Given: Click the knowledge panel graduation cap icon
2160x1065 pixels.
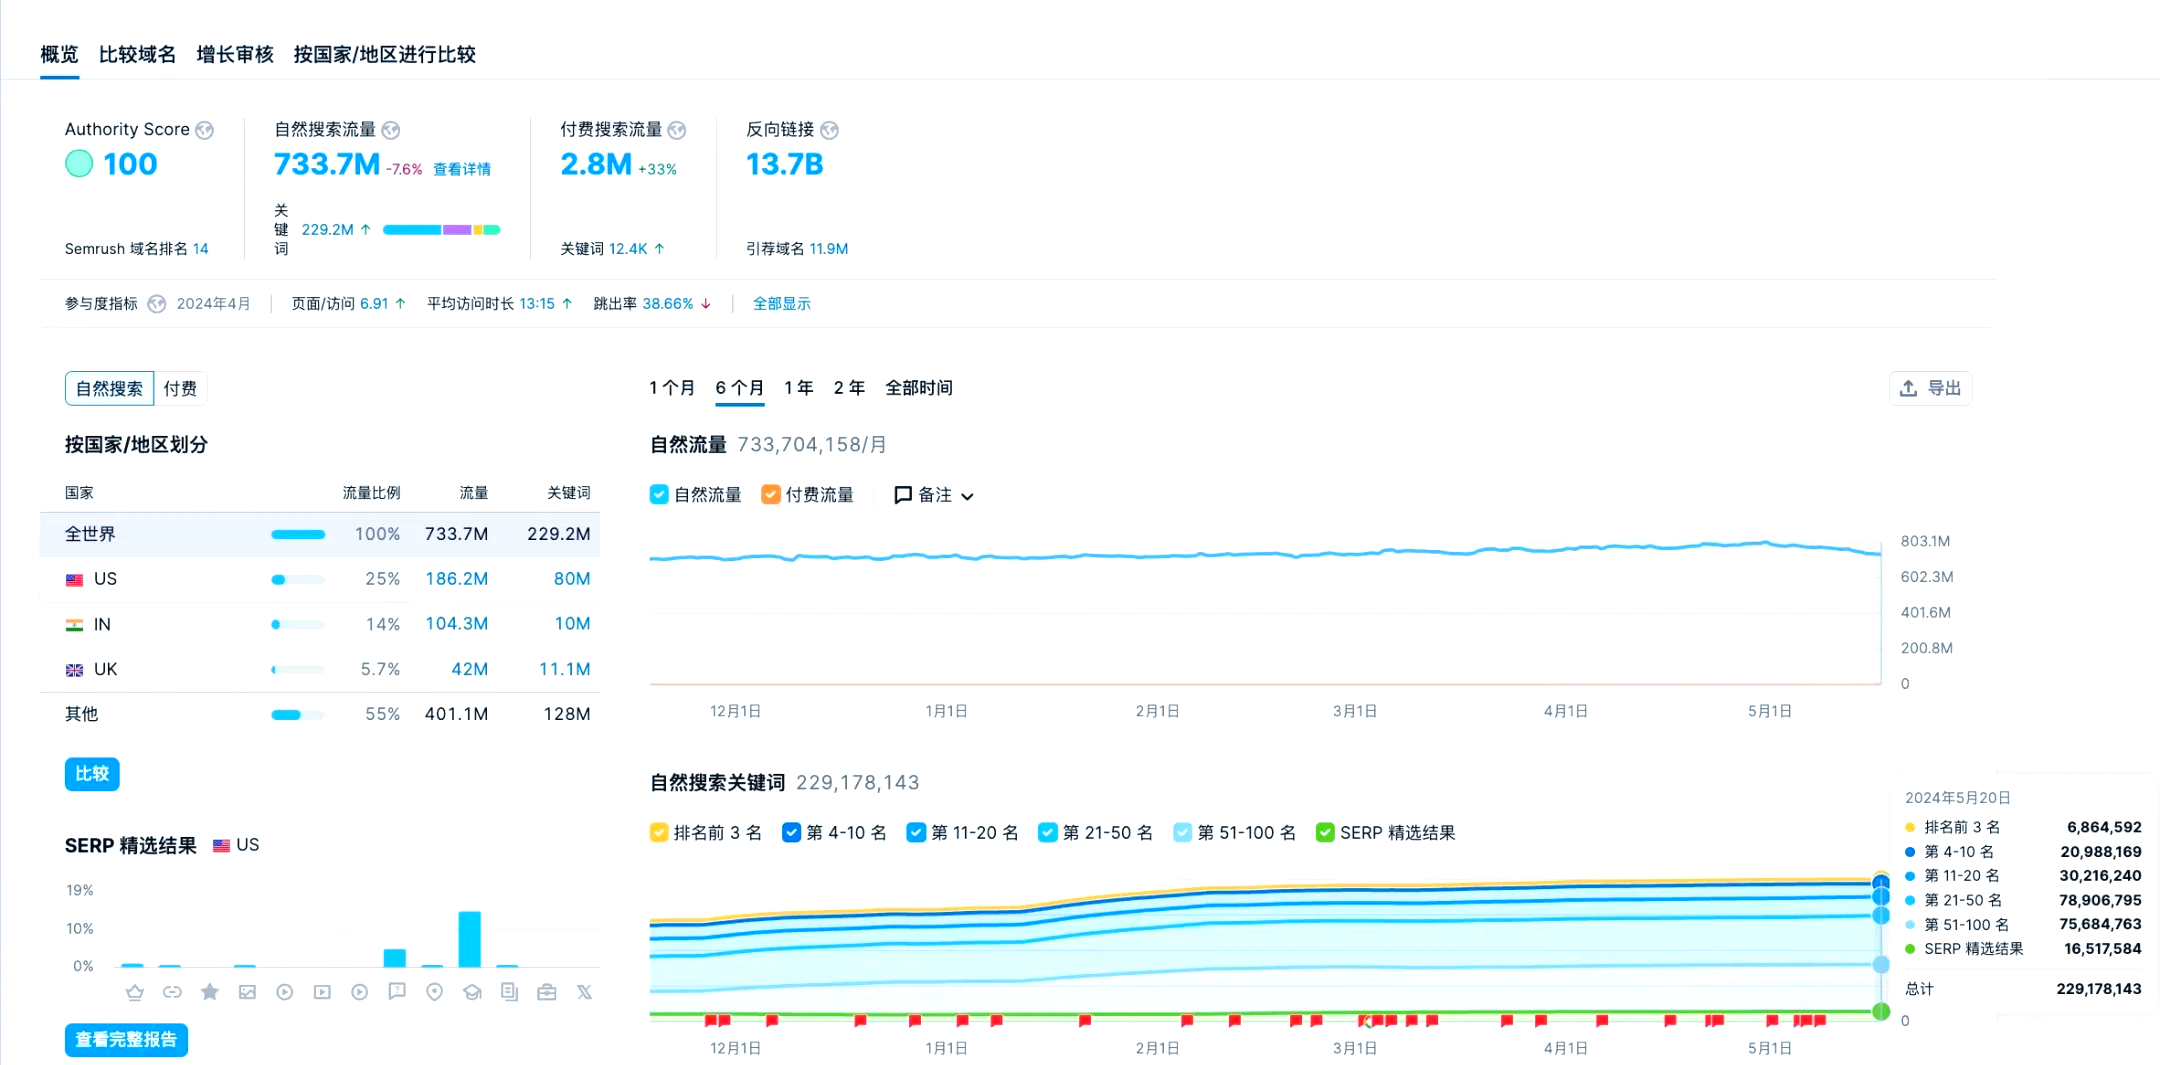Looking at the screenshot, I should coord(472,992).
